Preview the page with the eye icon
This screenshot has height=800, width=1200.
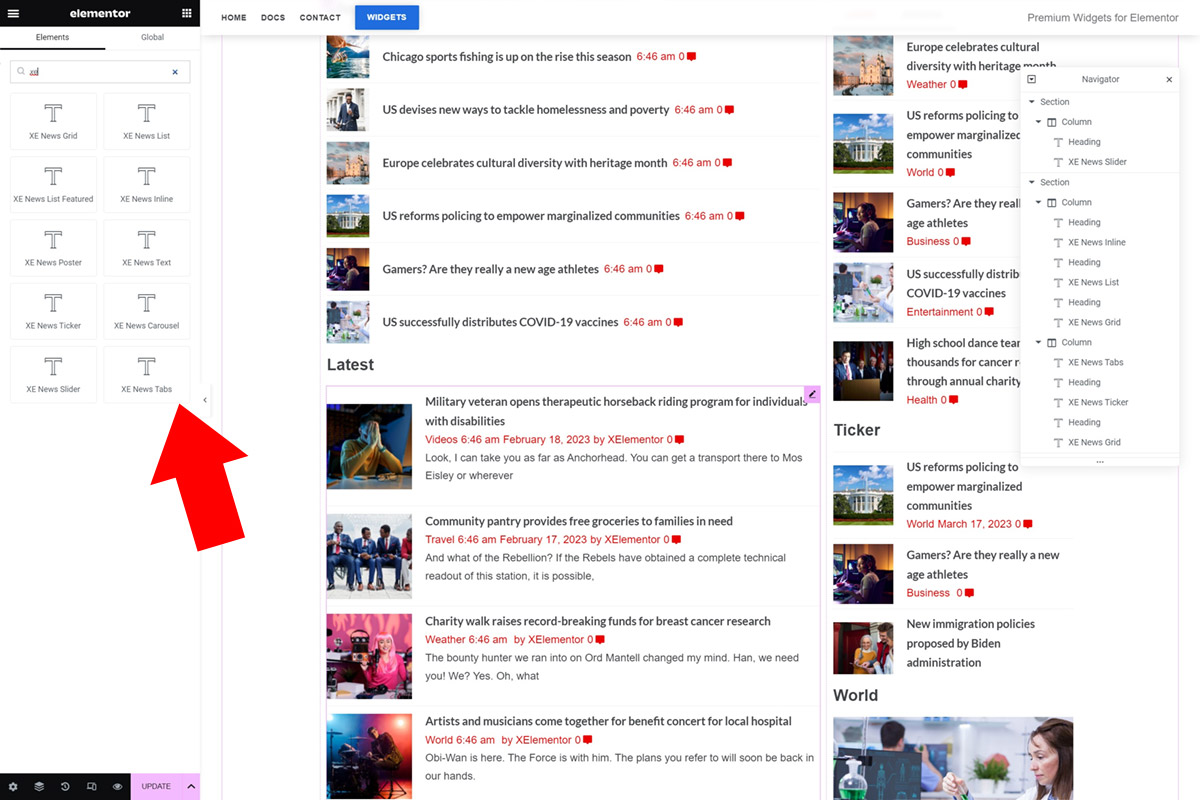(x=117, y=787)
